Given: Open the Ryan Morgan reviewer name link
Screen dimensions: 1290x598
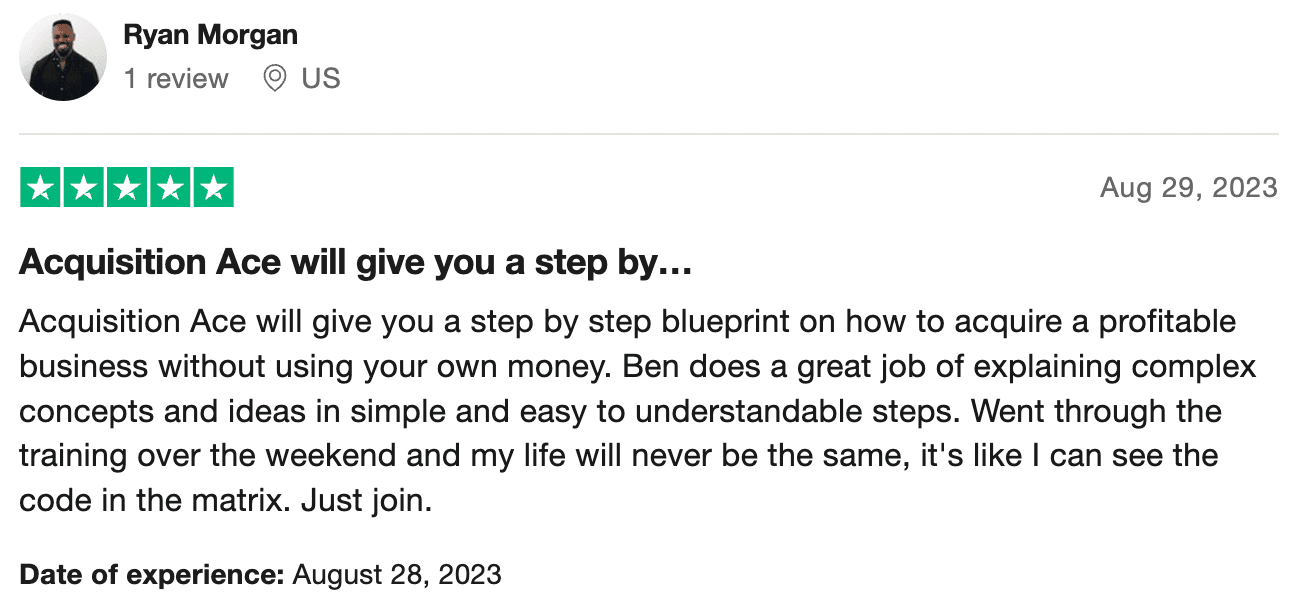Looking at the screenshot, I should (x=210, y=35).
